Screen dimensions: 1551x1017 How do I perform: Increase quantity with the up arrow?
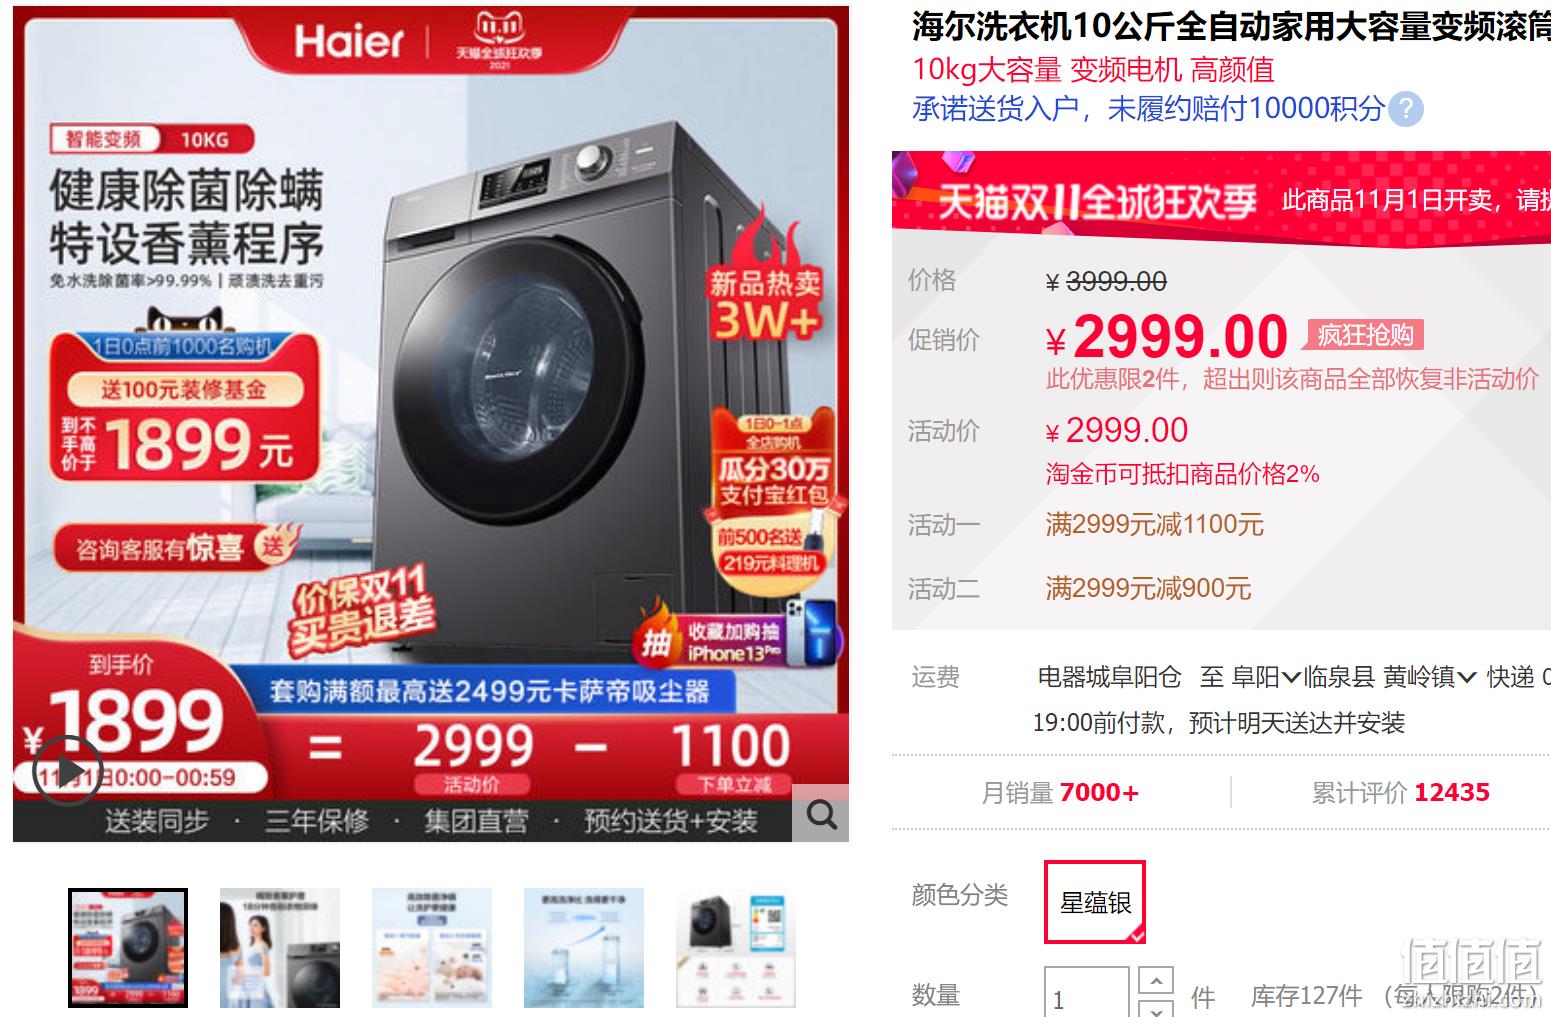1156,981
